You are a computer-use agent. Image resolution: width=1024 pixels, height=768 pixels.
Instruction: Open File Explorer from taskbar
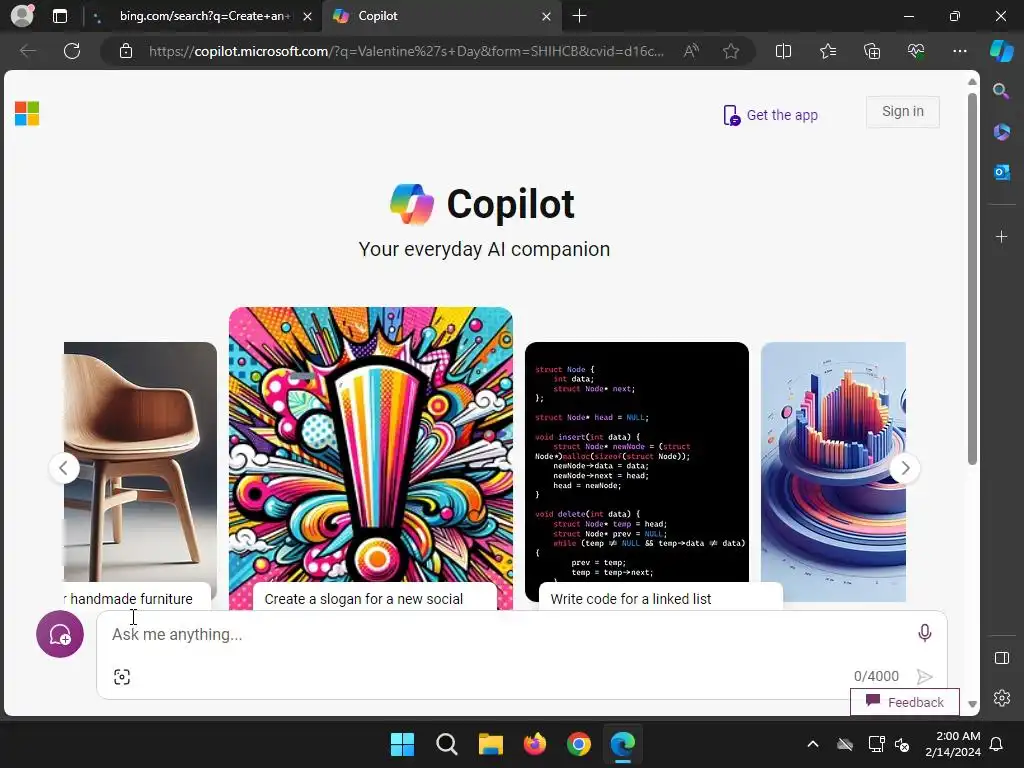pos(490,744)
